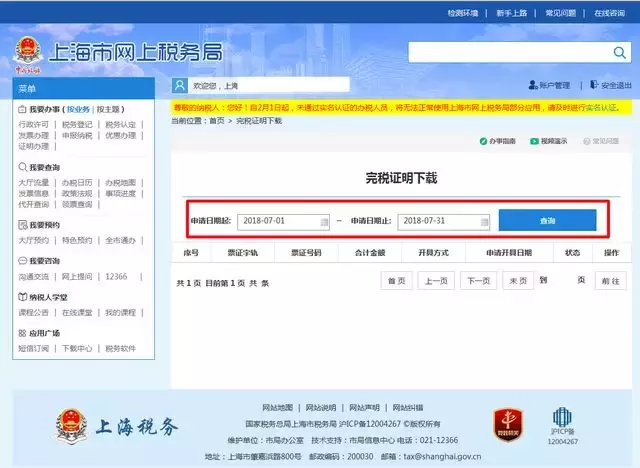Viewport: 640px width, 468px height.
Task: Open 税务登记 in sidebar
Action: pos(77,124)
